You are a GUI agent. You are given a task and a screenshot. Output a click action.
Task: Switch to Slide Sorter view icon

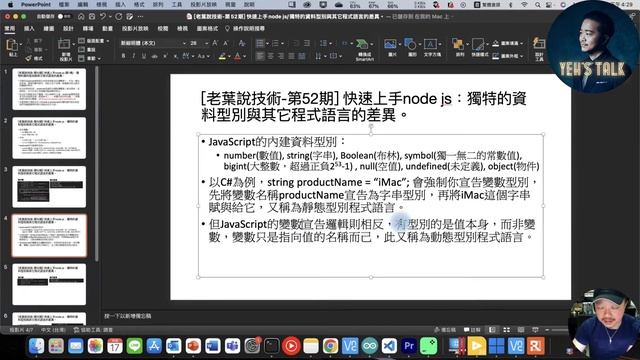click(507, 330)
